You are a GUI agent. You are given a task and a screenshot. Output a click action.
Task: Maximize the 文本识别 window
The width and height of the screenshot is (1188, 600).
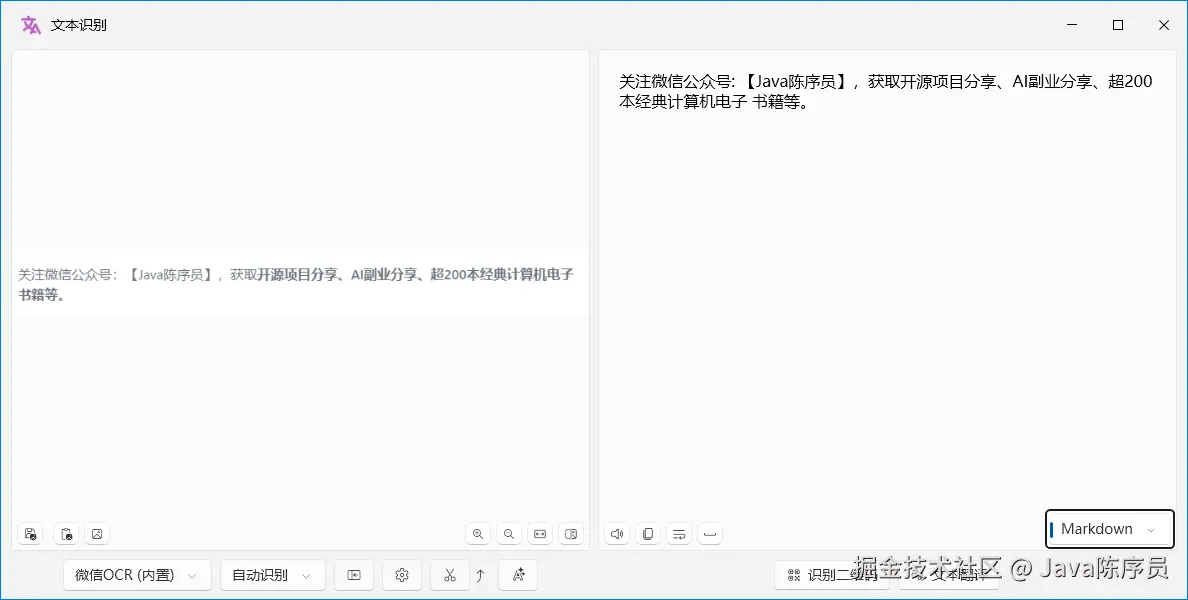tap(1118, 25)
